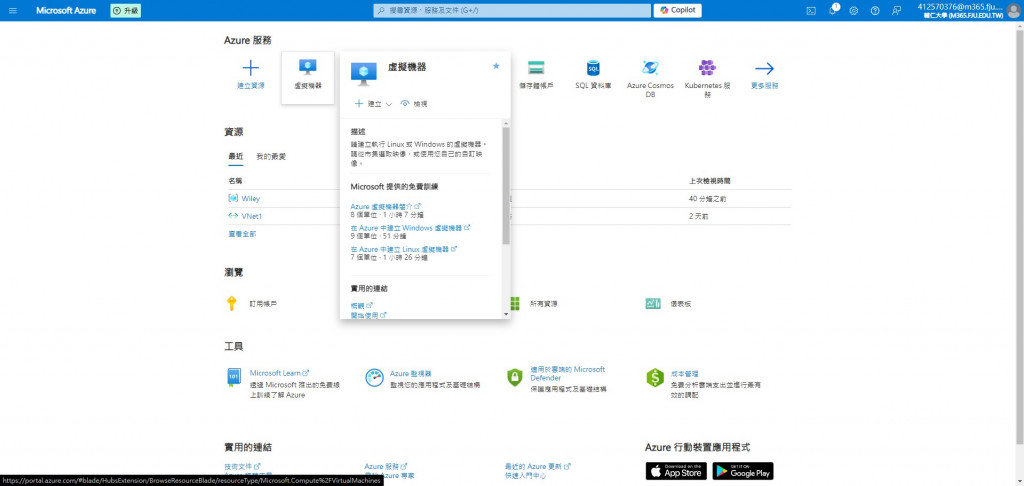Open portal settings gear
Screen dimensions: 1024x486
(x=854, y=10)
